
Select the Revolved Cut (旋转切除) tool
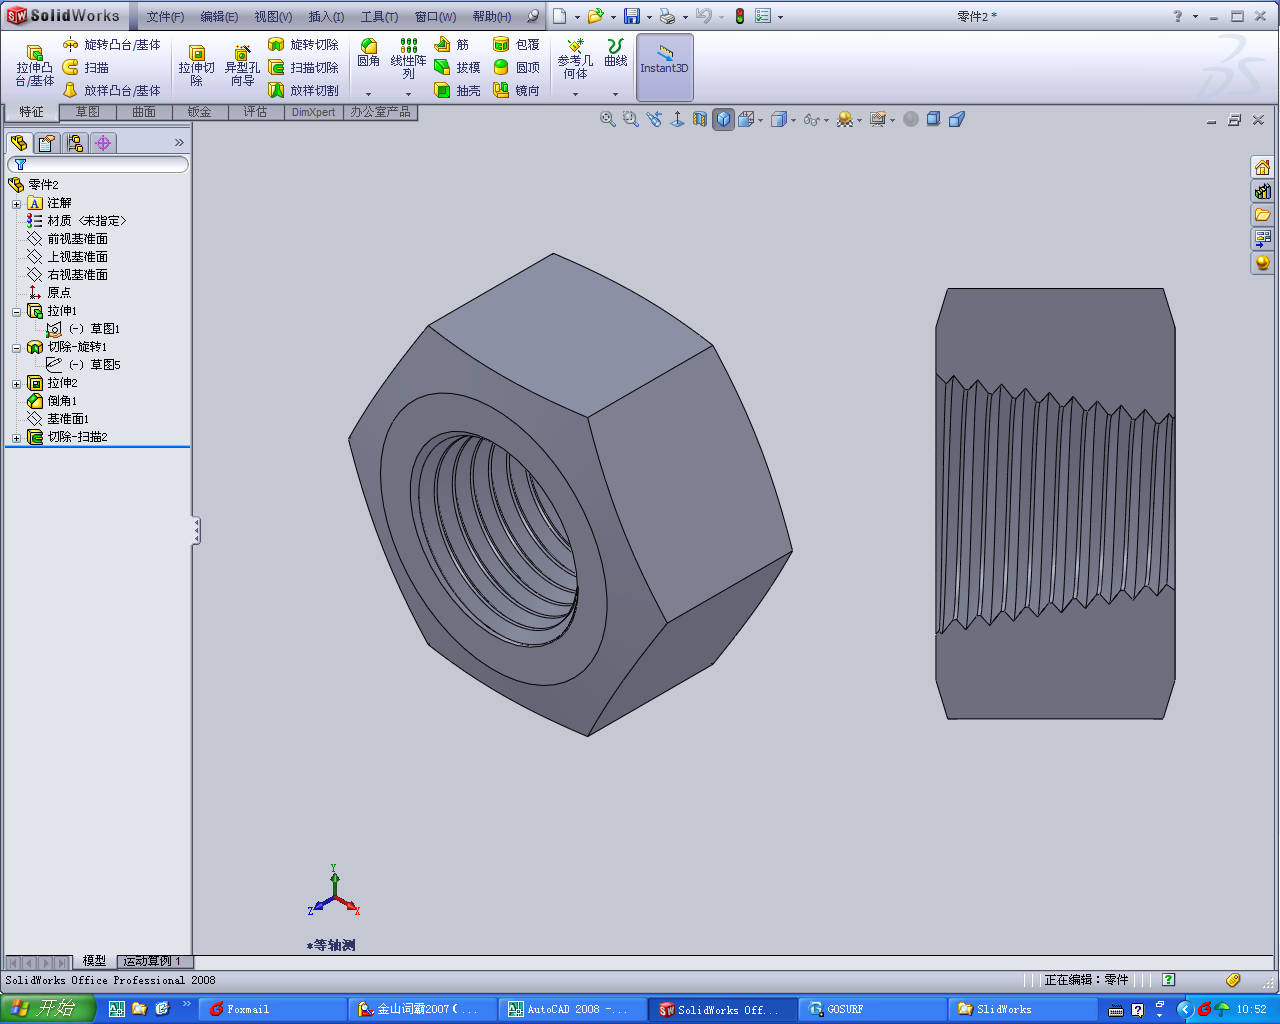pyautogui.click(x=303, y=45)
